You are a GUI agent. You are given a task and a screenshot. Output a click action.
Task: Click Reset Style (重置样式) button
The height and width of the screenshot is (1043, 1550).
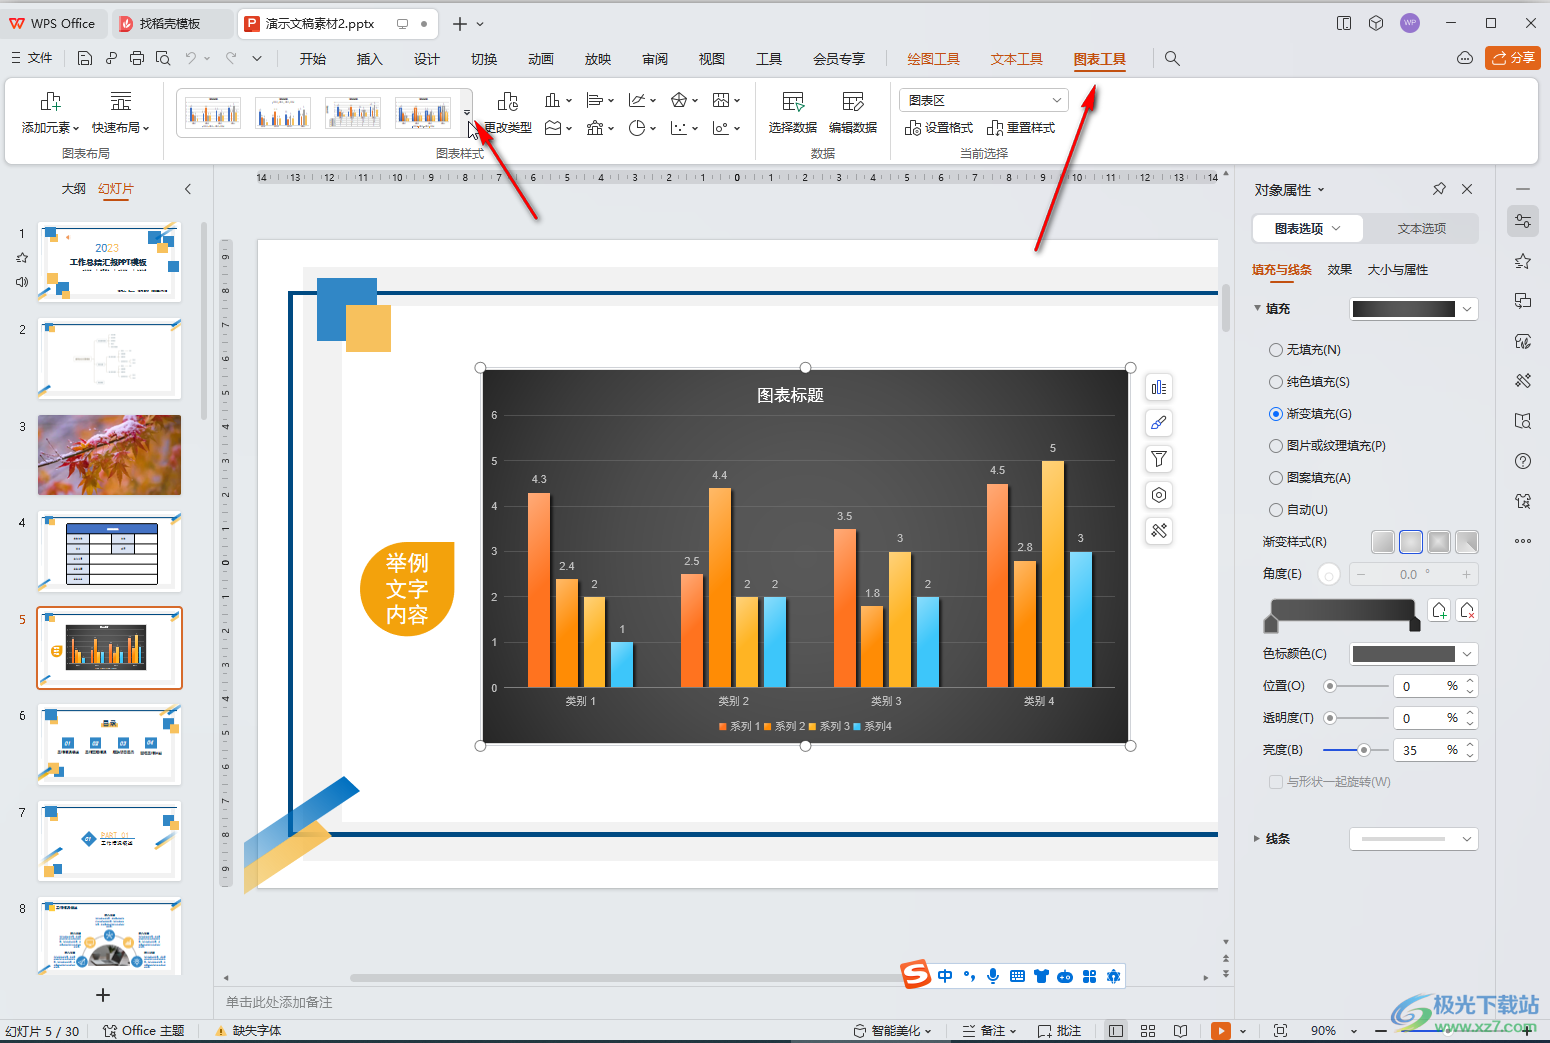(x=1021, y=128)
